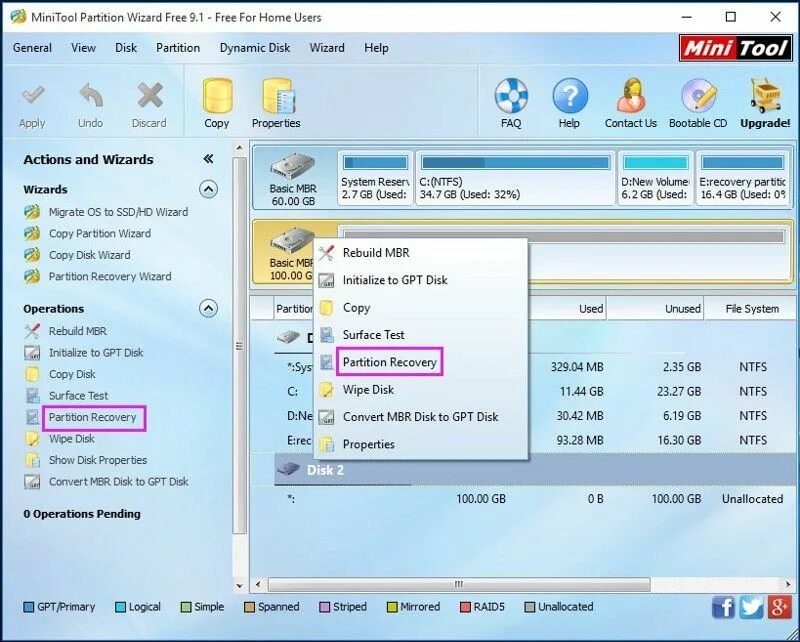Click the MiniTool logo
This screenshot has height=642, width=800.
pos(735,48)
